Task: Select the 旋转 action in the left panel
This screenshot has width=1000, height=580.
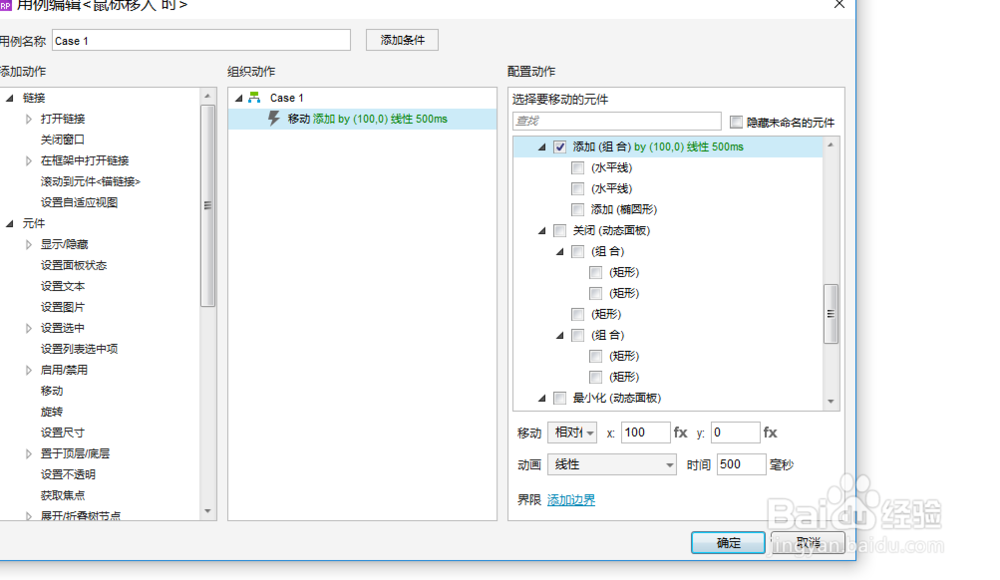Action: coord(50,411)
